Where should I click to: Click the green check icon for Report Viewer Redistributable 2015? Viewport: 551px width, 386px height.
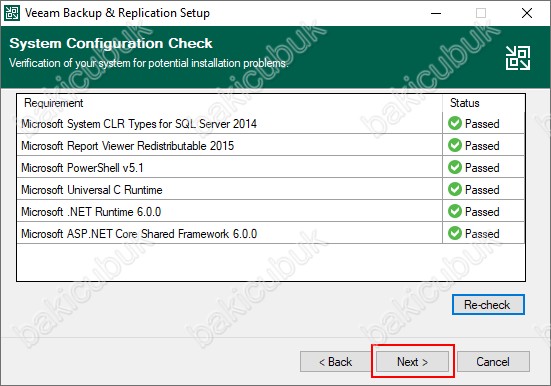click(455, 145)
